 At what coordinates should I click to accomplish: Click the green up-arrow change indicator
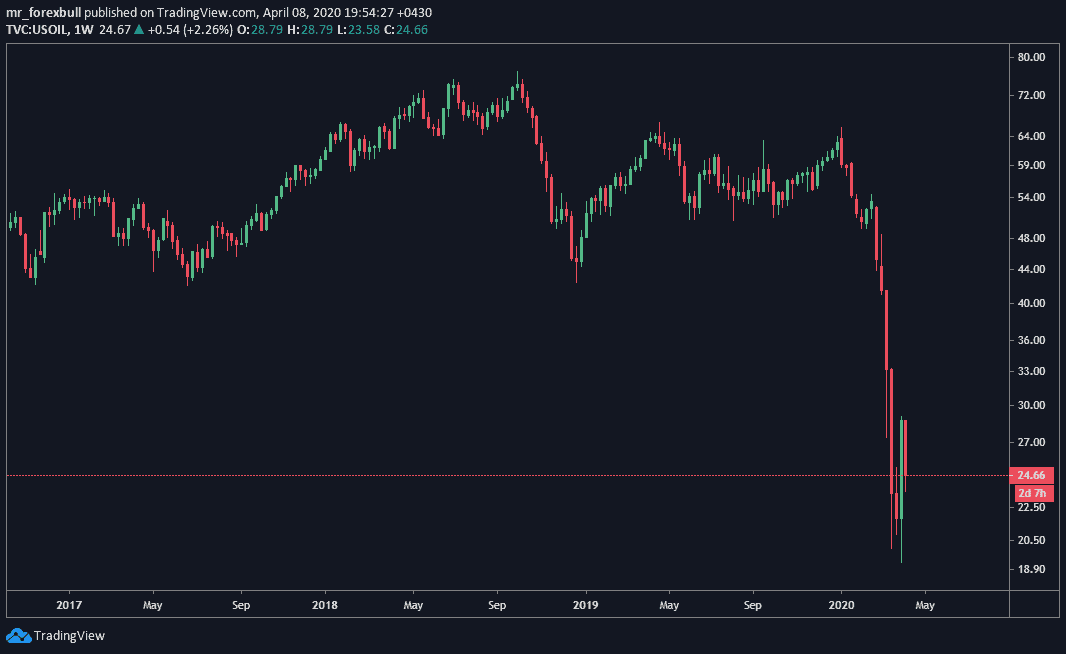pos(138,30)
